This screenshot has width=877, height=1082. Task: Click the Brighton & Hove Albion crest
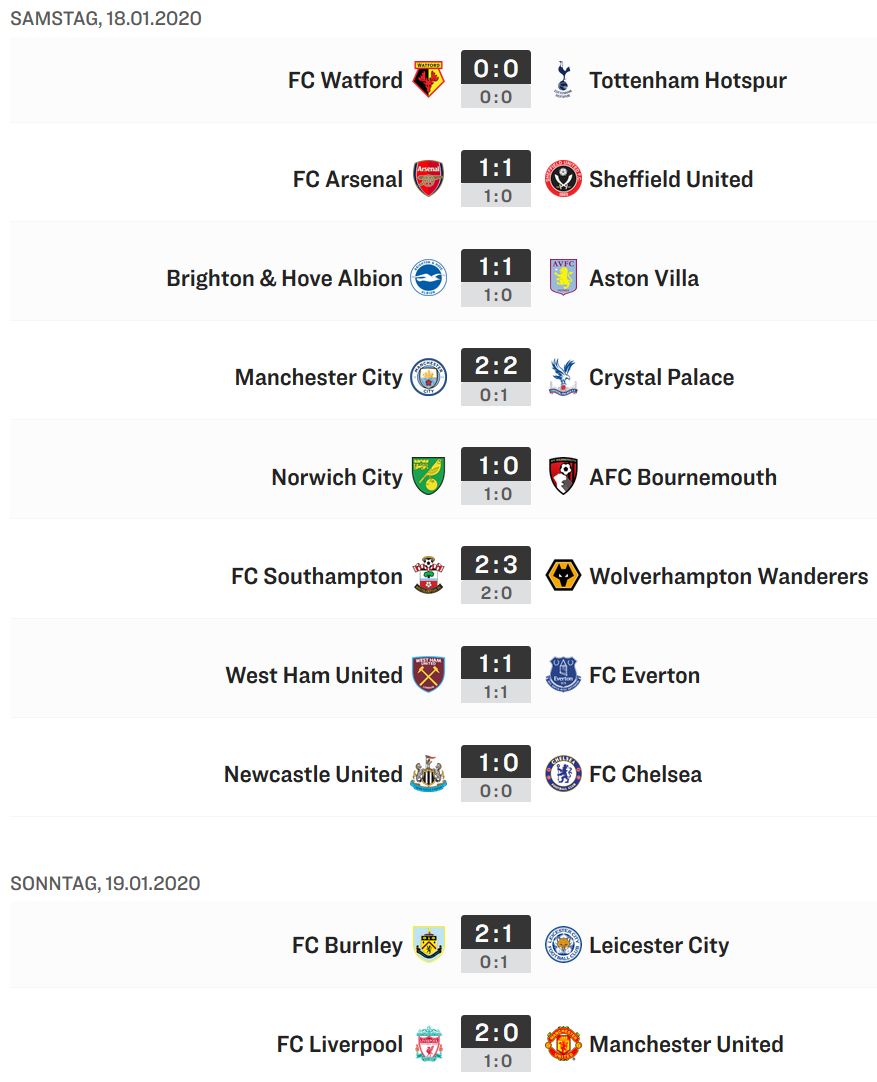428,277
